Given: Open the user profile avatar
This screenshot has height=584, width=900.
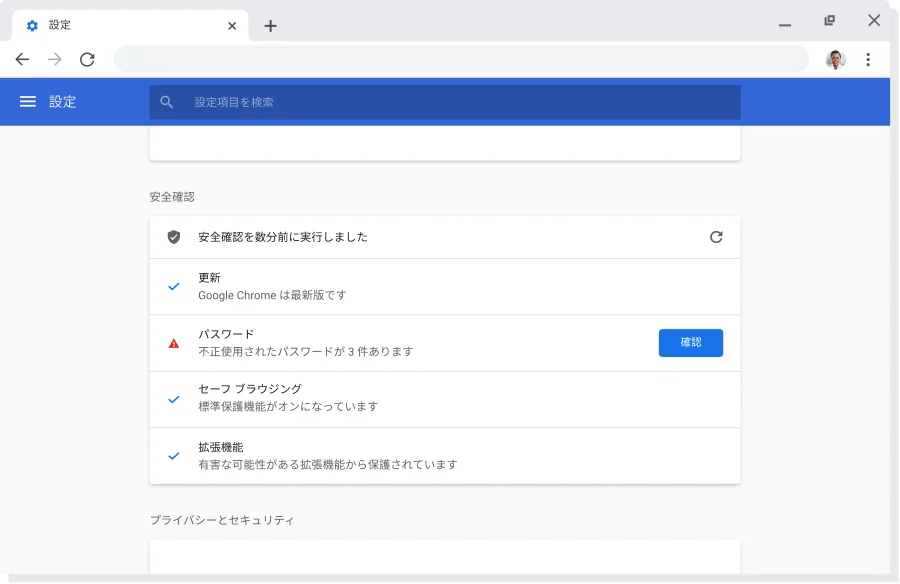Looking at the screenshot, I should pyautogui.click(x=835, y=60).
